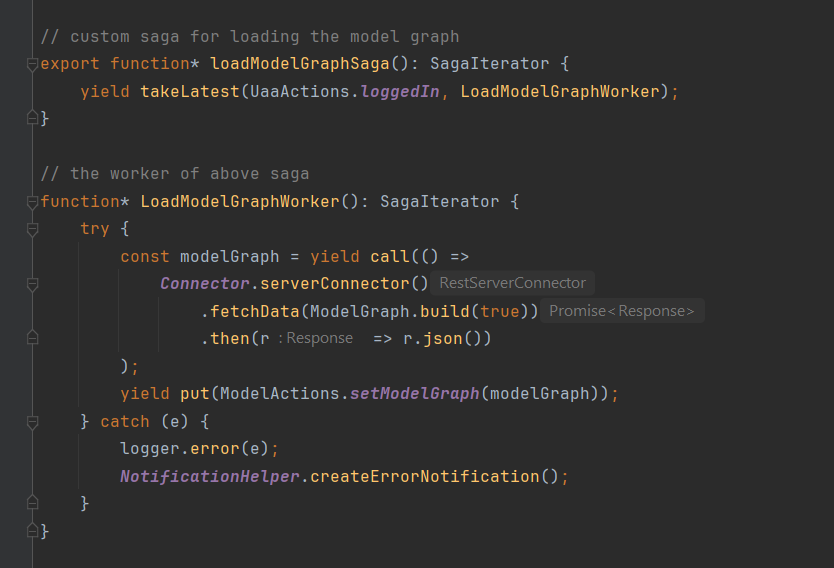
Task: Click the fold end marker closing LoadModelGraphWorker
Action: [x=32, y=530]
